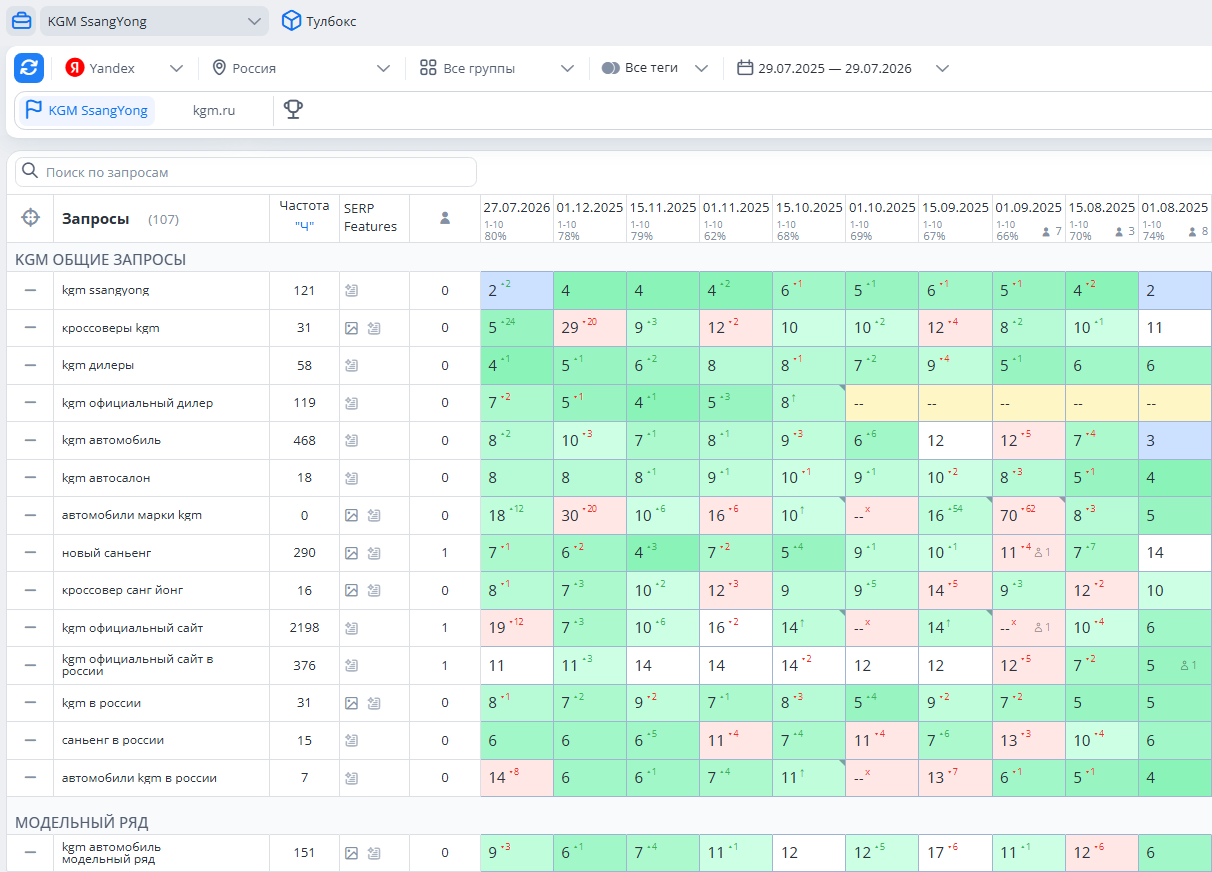Collapse the KGM ОБЩИЕ ЗАПРОСЫ group

(x=100, y=259)
